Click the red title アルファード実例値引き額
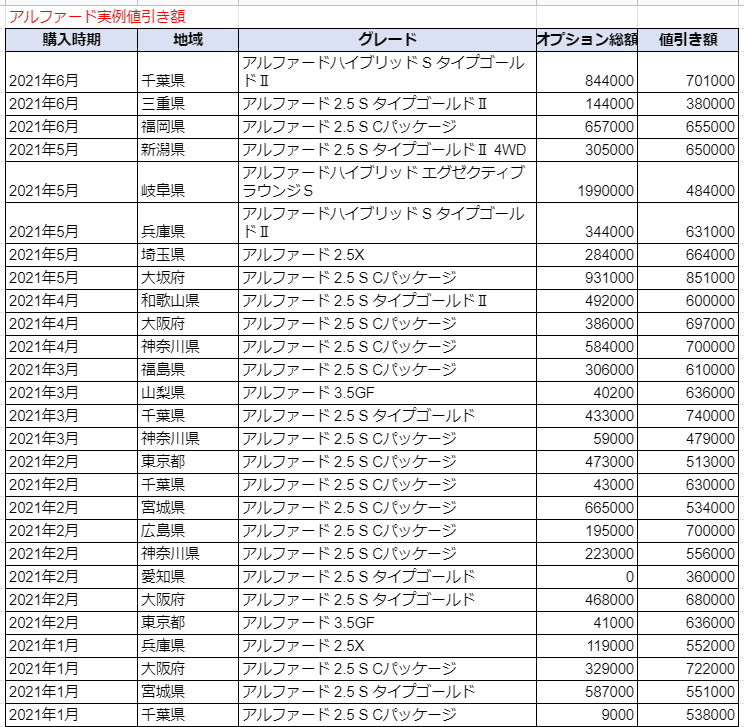 (x=97, y=17)
